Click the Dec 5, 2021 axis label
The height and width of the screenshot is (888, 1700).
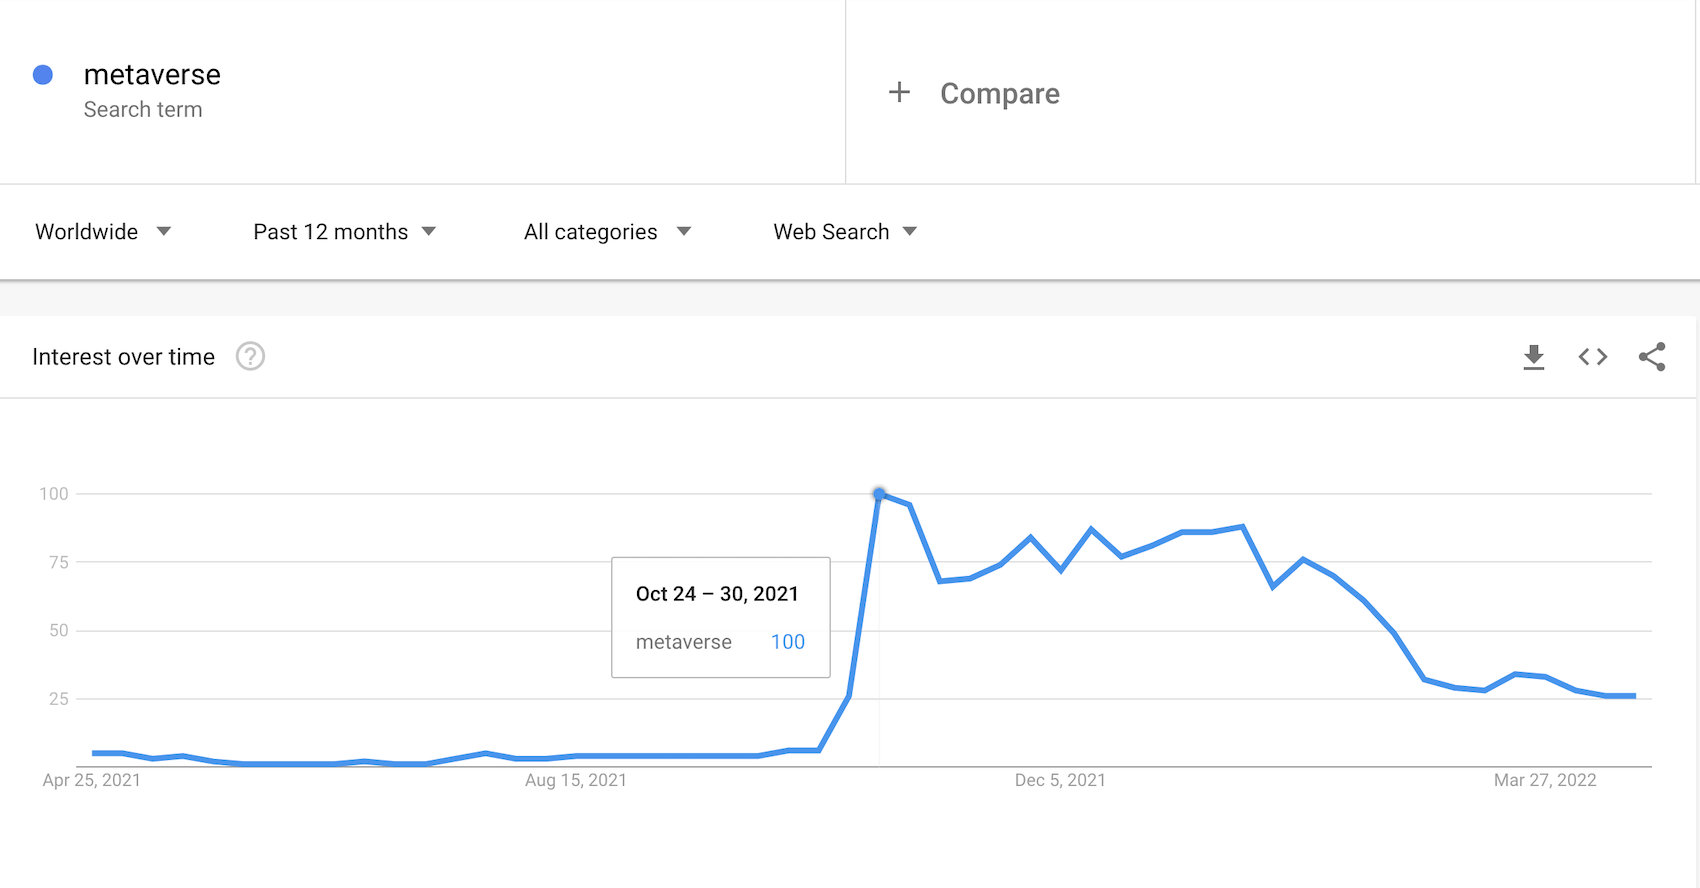pos(1060,780)
